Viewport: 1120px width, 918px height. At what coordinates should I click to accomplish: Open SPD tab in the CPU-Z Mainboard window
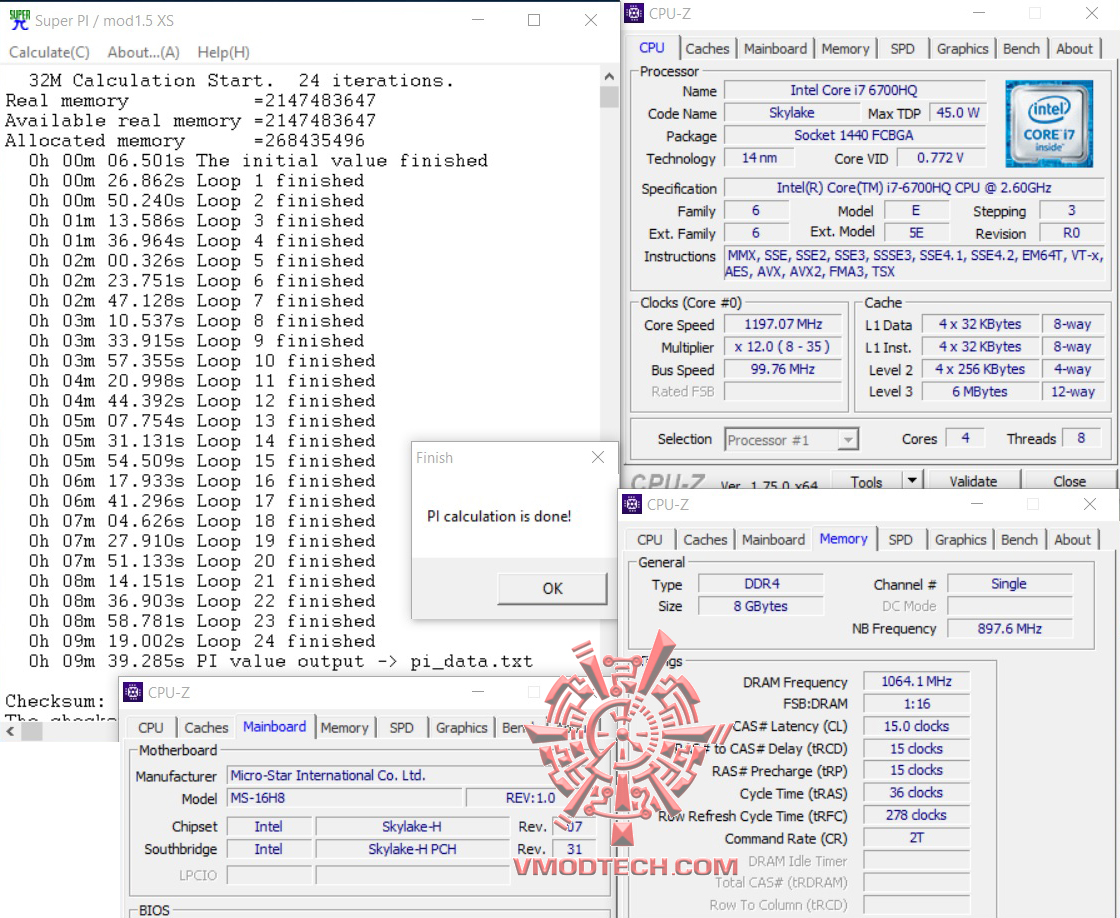[x=401, y=727]
